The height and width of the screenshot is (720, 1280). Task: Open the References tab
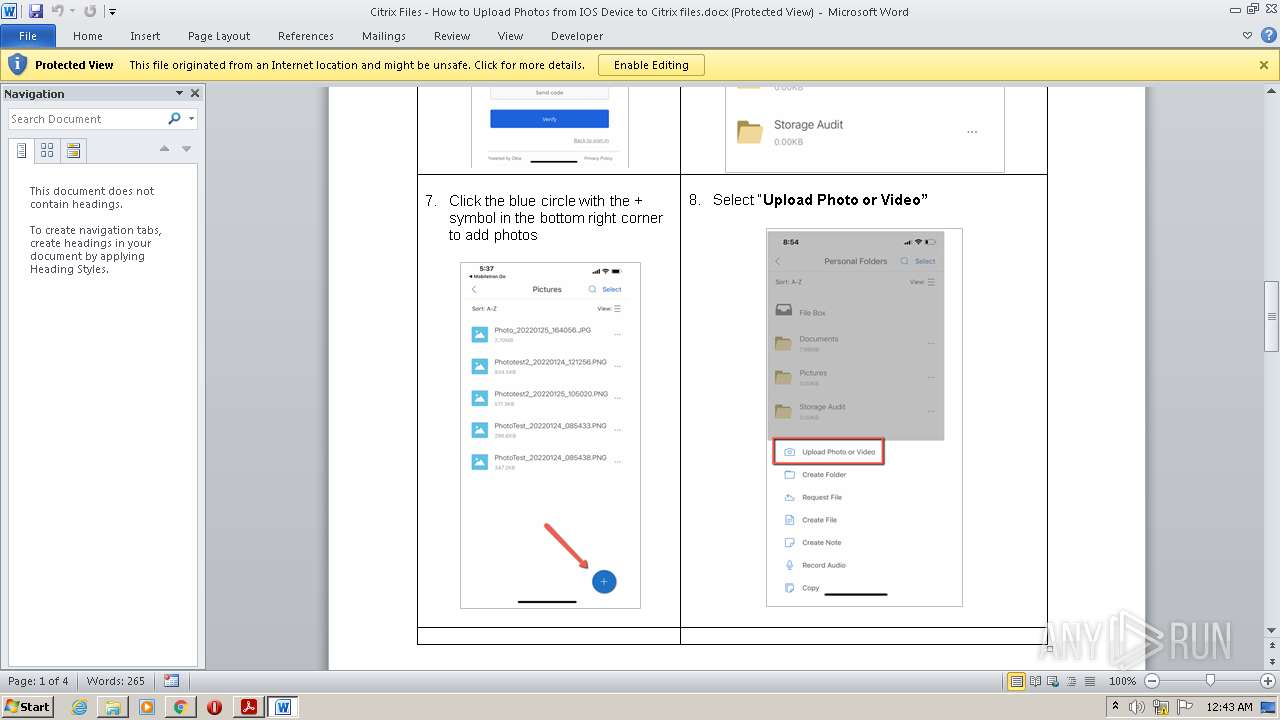306,36
